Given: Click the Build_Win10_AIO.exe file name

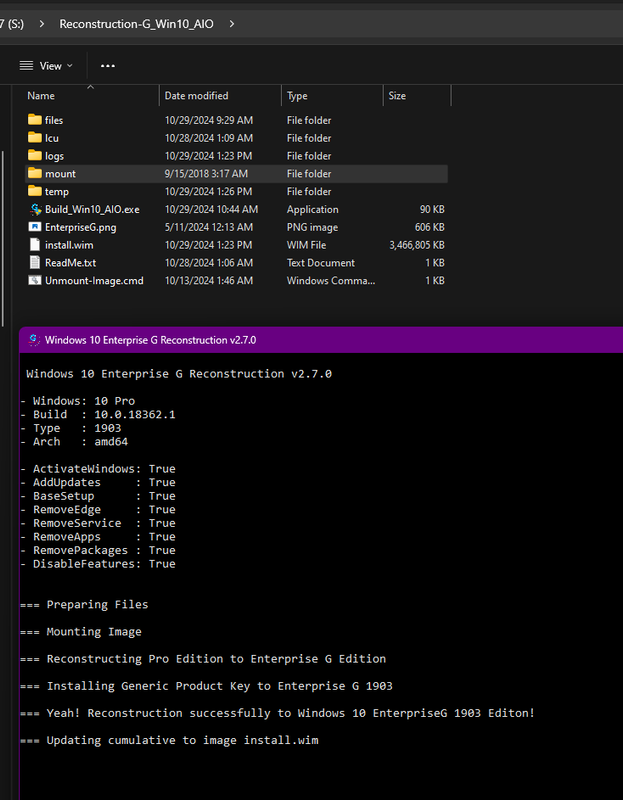Looking at the screenshot, I should pyautogui.click(x=92, y=210).
